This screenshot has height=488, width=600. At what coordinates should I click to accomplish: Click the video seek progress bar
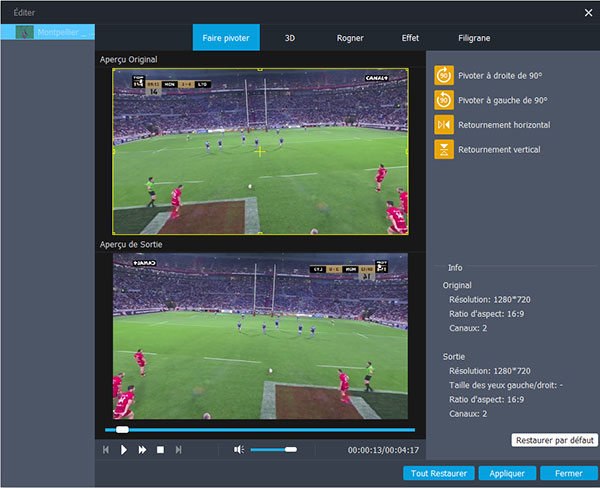pyautogui.click(x=260, y=430)
